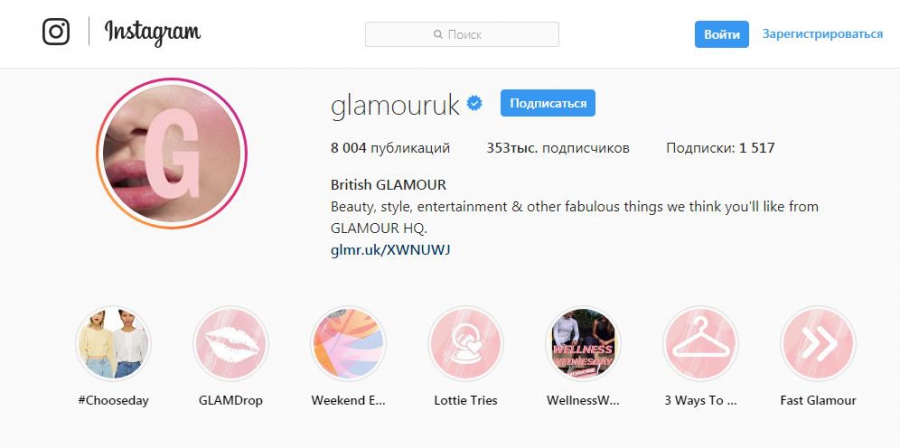Open the WellnessW... story highlight

click(583, 343)
